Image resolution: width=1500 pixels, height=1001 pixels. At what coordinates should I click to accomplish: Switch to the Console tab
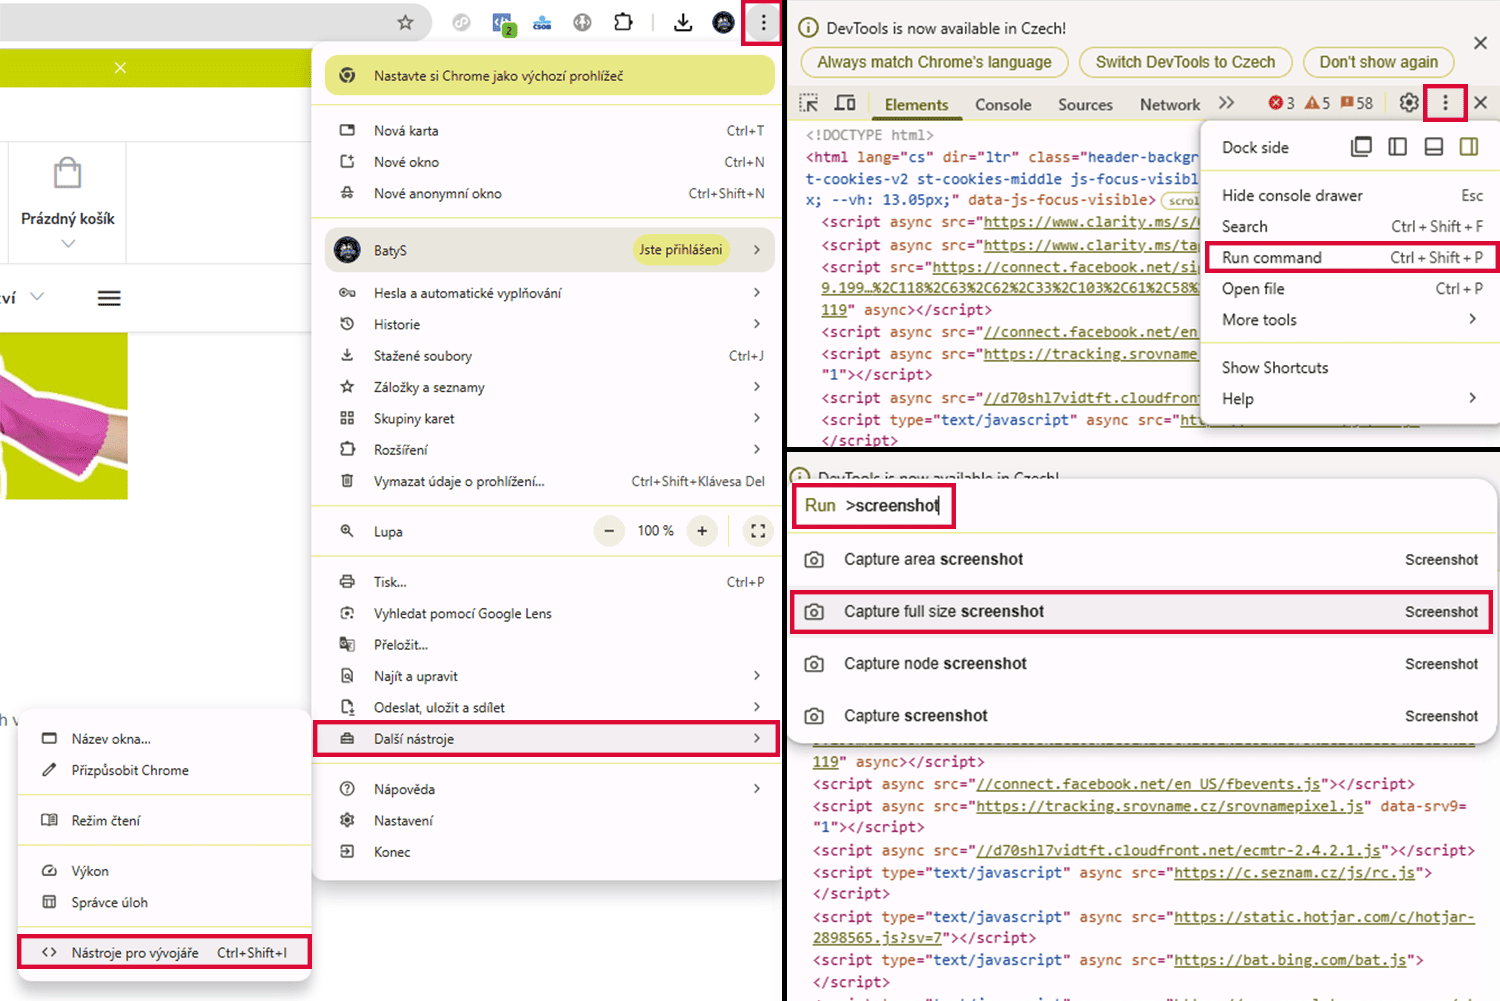click(x=1003, y=104)
